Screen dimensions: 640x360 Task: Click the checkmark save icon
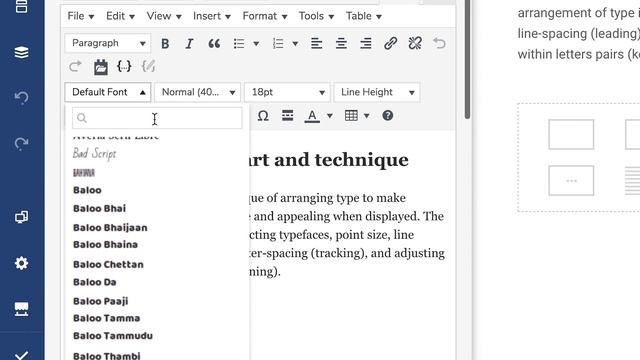(x=21, y=355)
